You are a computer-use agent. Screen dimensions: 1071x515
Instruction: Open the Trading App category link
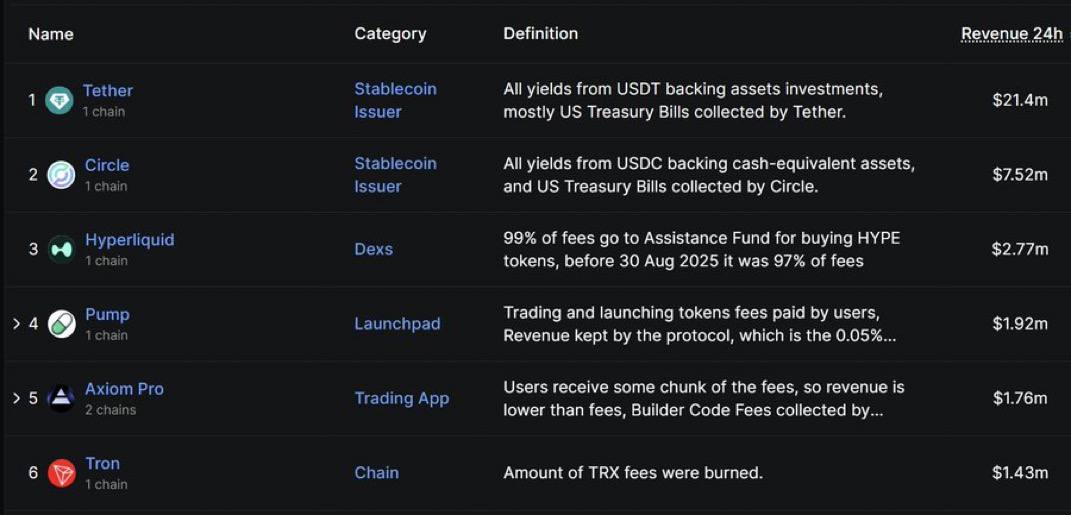coord(402,398)
